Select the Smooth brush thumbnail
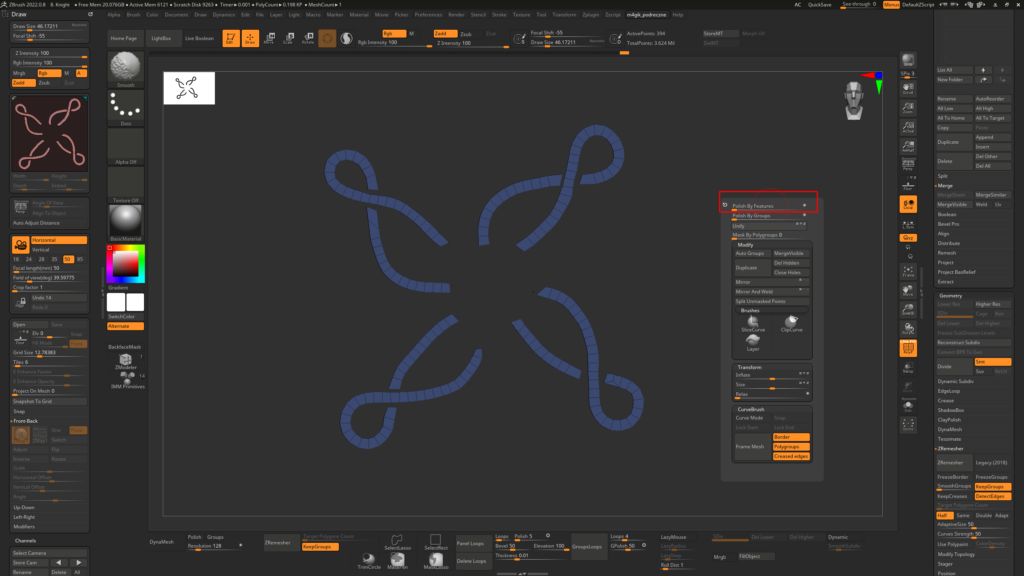The width and height of the screenshot is (1024, 576). 126,68
